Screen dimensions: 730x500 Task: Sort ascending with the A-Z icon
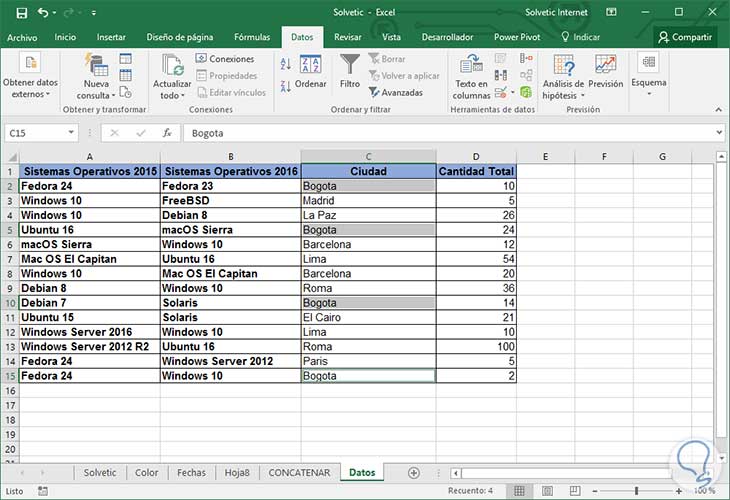(x=286, y=64)
